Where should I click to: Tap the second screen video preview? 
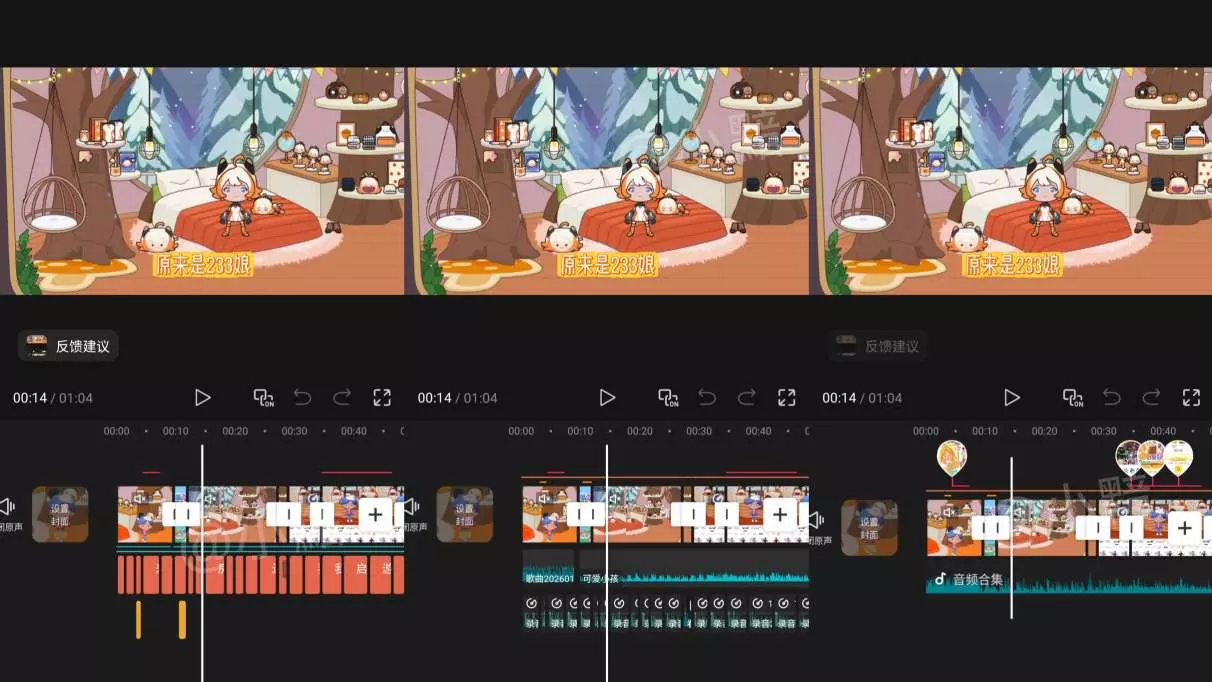click(607, 181)
